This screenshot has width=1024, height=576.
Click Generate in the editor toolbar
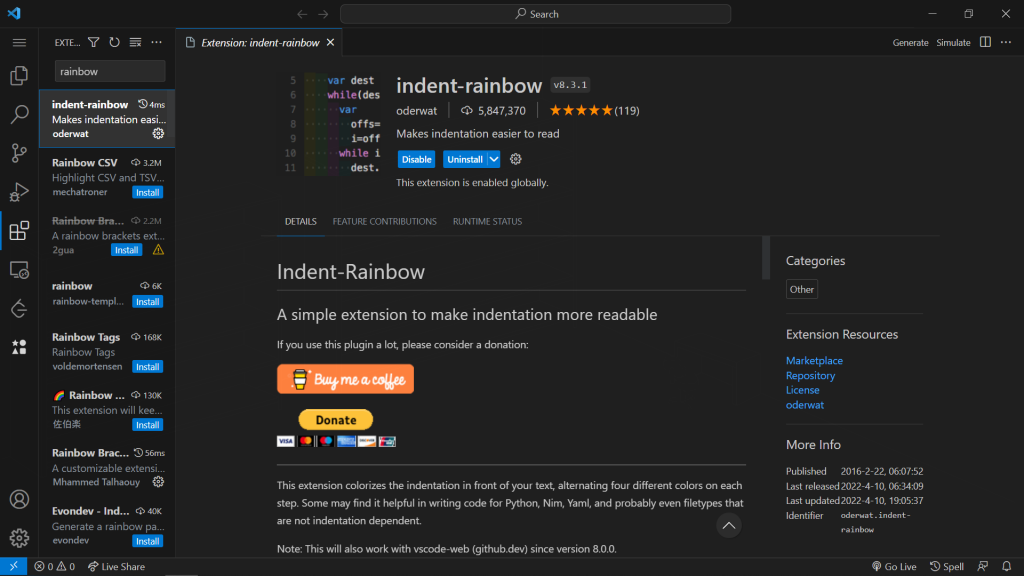(910, 42)
